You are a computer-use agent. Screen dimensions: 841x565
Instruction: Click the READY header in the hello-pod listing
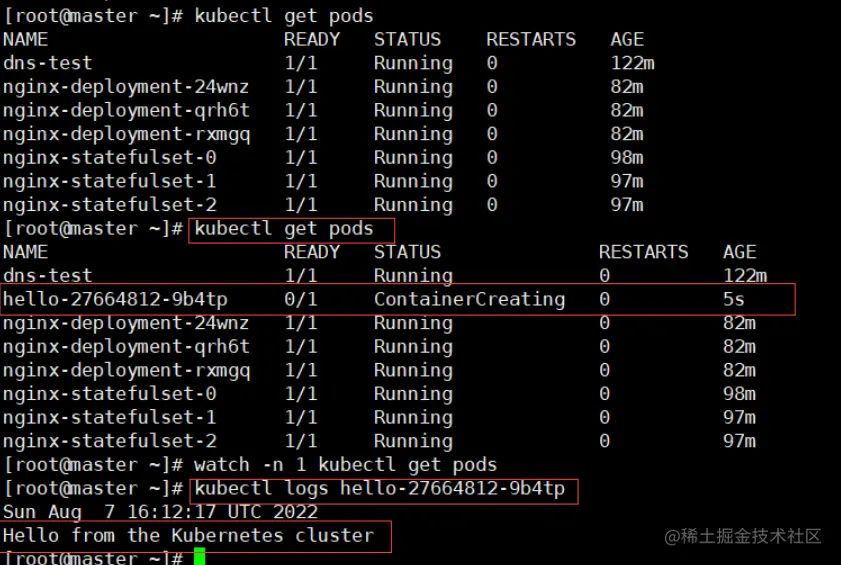[x=312, y=252]
